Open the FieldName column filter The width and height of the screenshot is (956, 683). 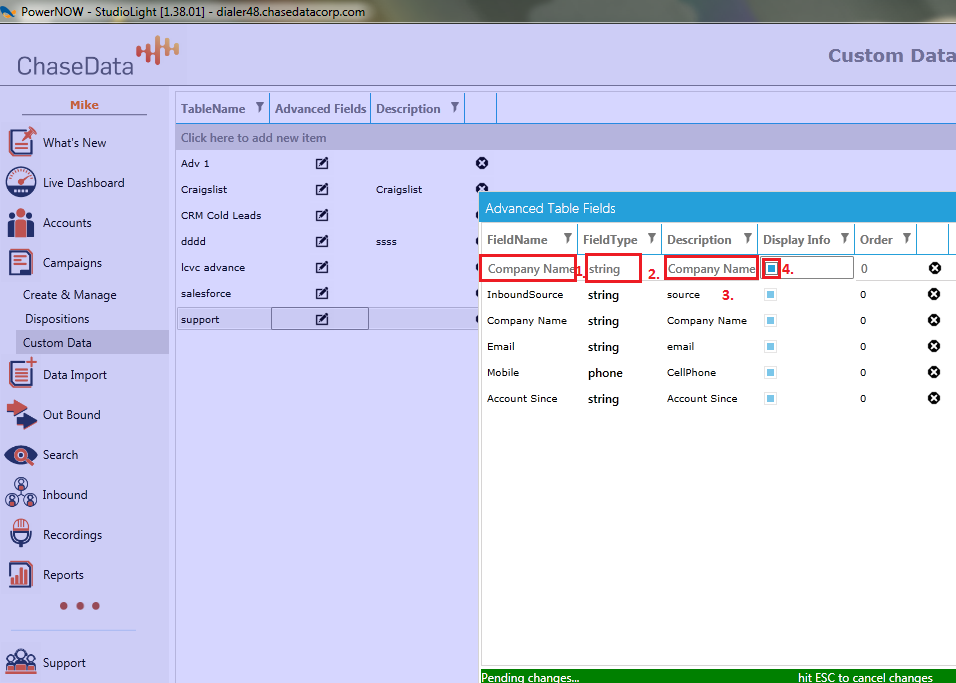(x=568, y=239)
